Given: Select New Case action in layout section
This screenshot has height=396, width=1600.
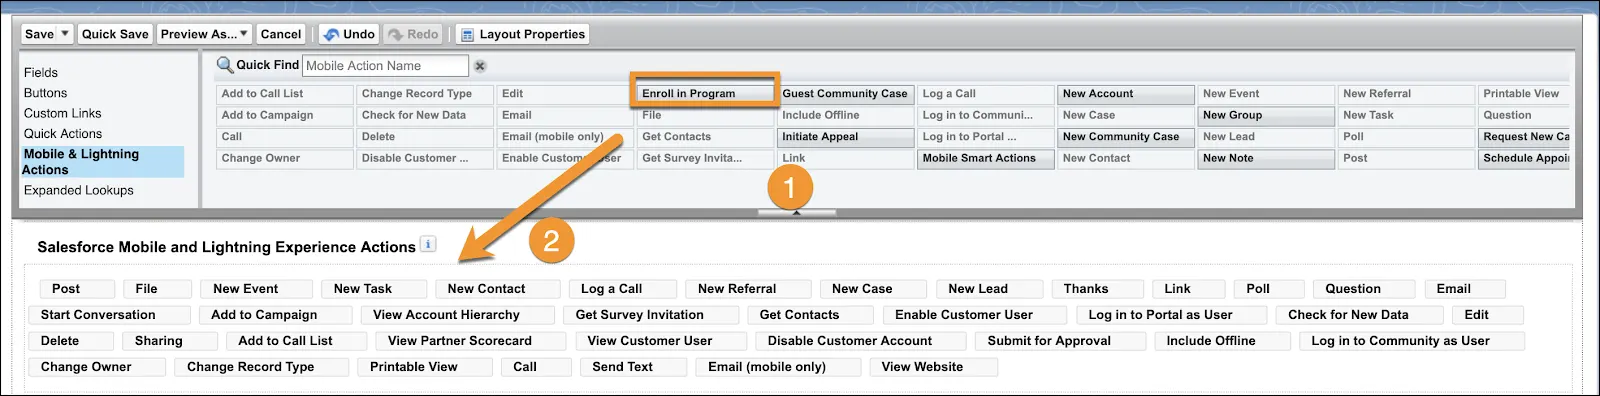Looking at the screenshot, I should (873, 289).
